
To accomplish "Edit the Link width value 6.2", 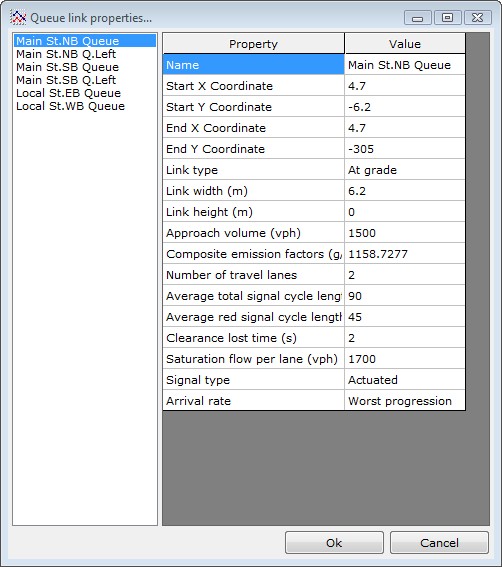I will pos(405,191).
